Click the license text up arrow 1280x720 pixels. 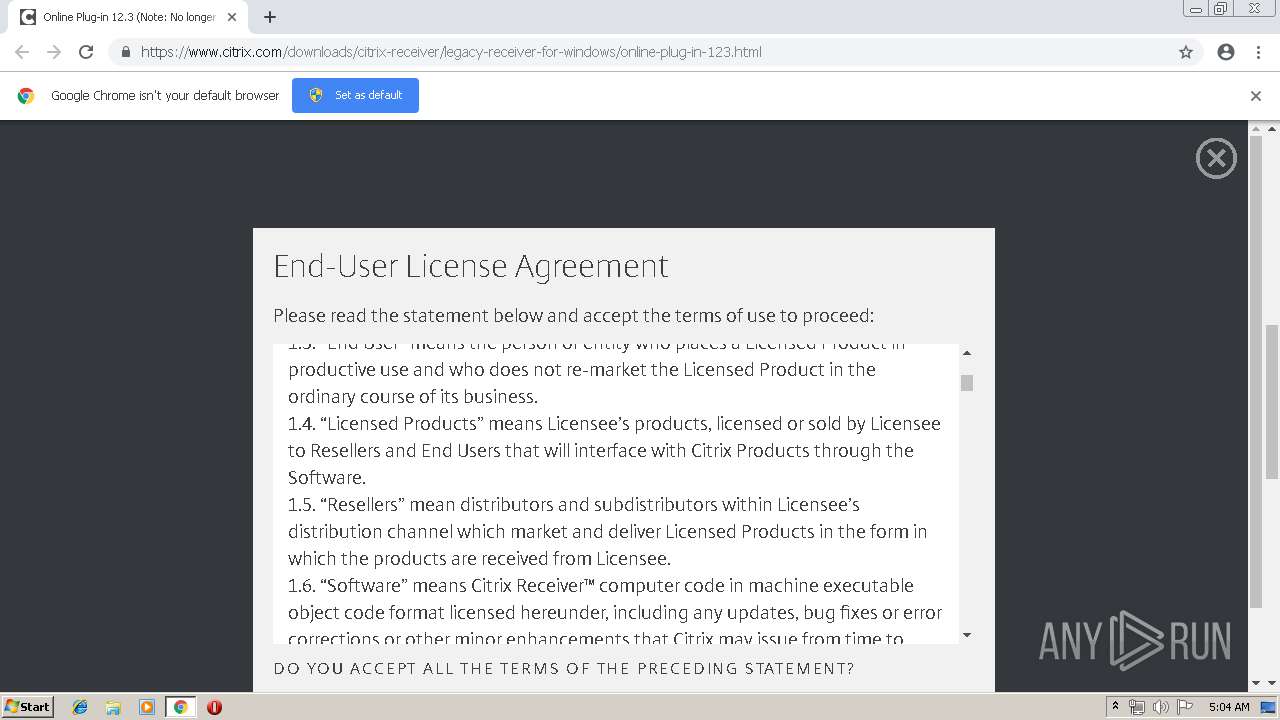[966, 353]
